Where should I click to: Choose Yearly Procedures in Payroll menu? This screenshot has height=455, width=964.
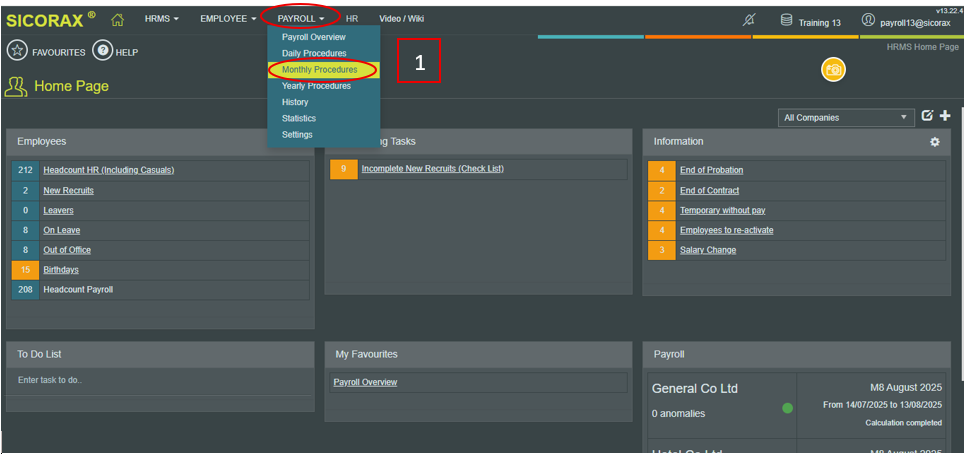click(x=316, y=86)
